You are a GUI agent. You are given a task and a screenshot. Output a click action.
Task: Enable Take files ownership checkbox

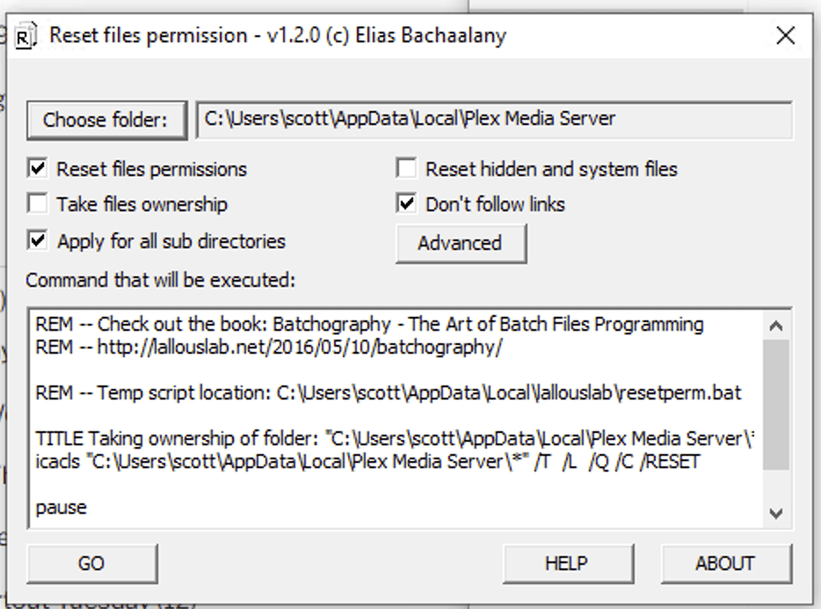[x=38, y=204]
